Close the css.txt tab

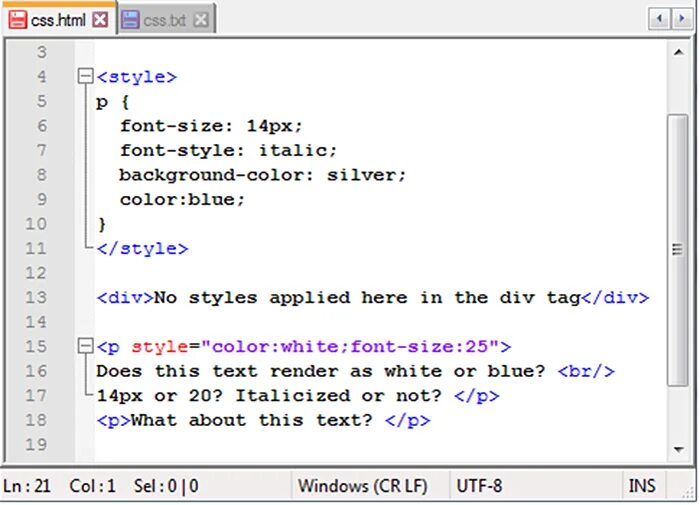point(201,20)
